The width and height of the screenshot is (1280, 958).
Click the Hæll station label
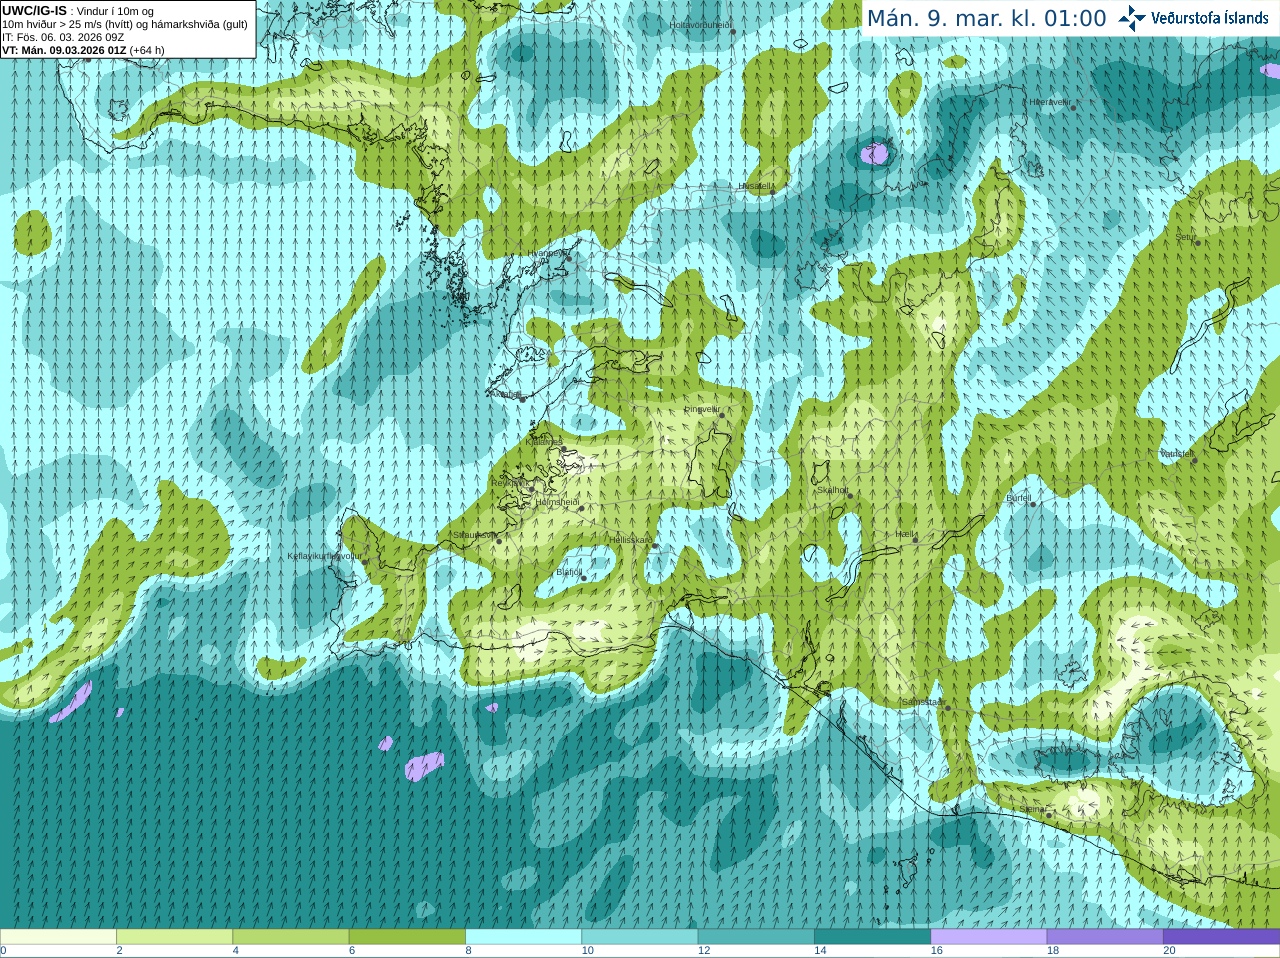[905, 534]
